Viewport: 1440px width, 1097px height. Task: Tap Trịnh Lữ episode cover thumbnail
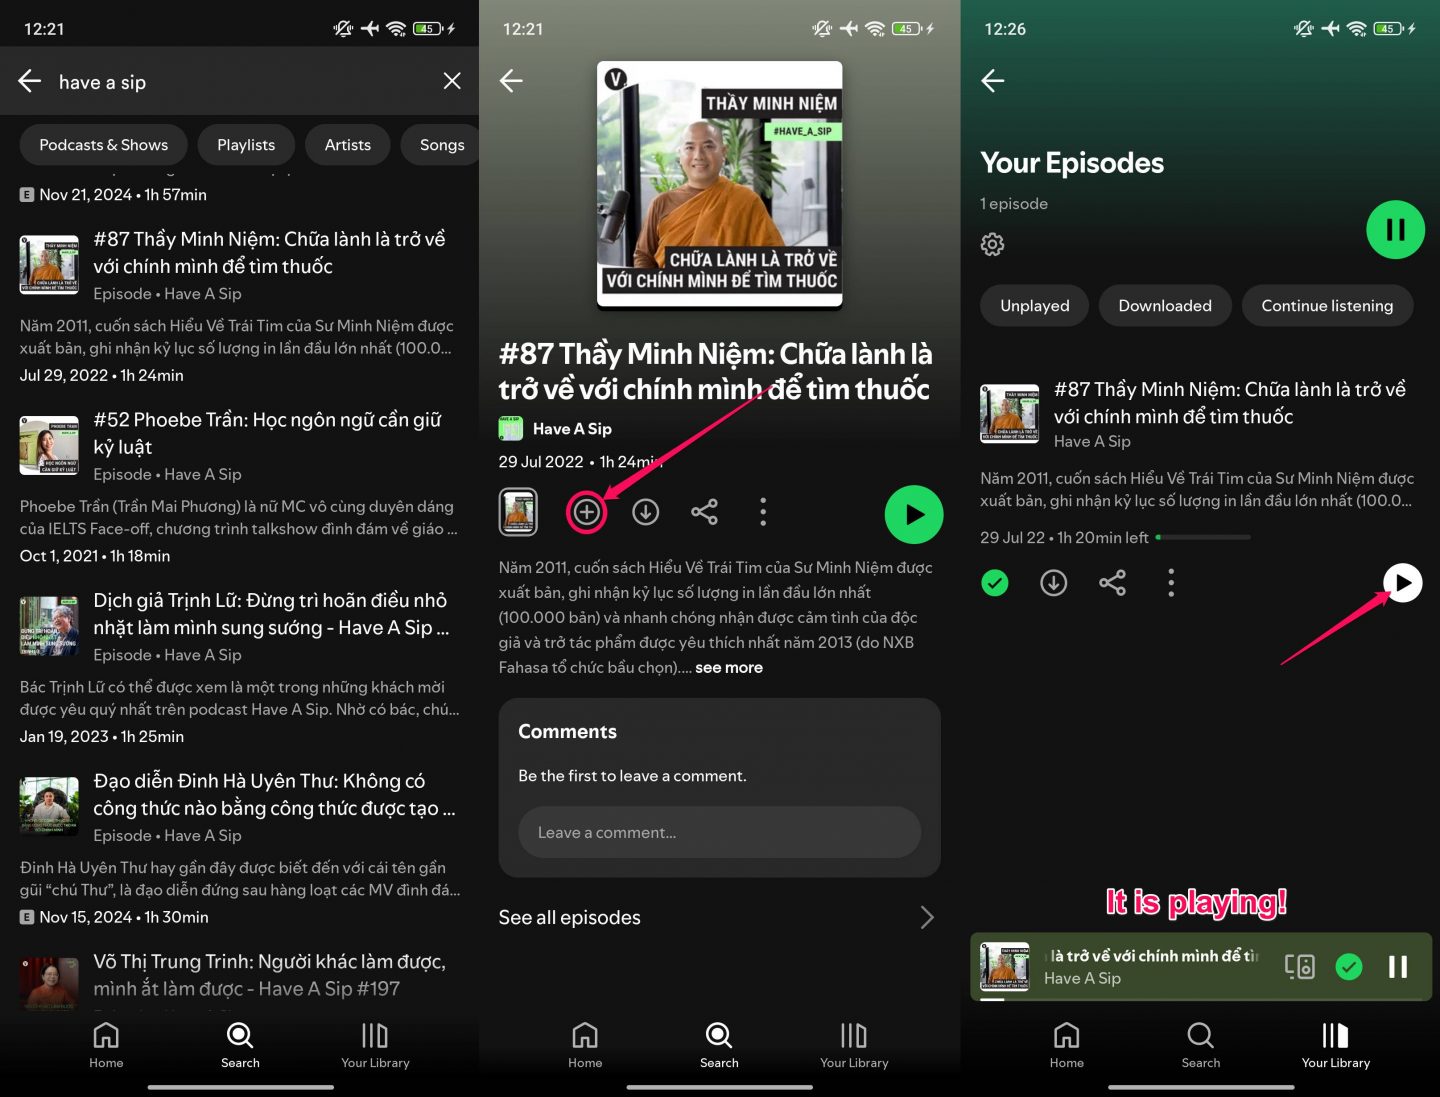[x=49, y=626]
